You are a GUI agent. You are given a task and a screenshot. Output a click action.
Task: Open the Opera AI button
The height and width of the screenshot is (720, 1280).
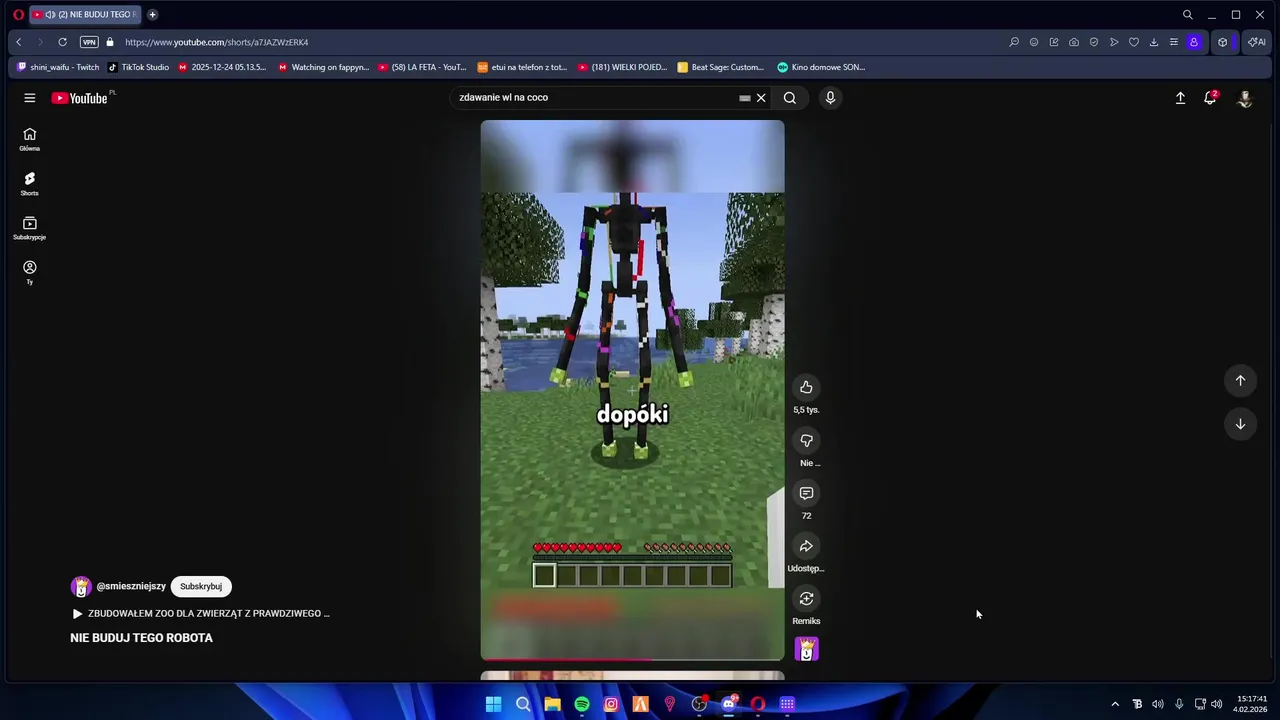point(1257,42)
